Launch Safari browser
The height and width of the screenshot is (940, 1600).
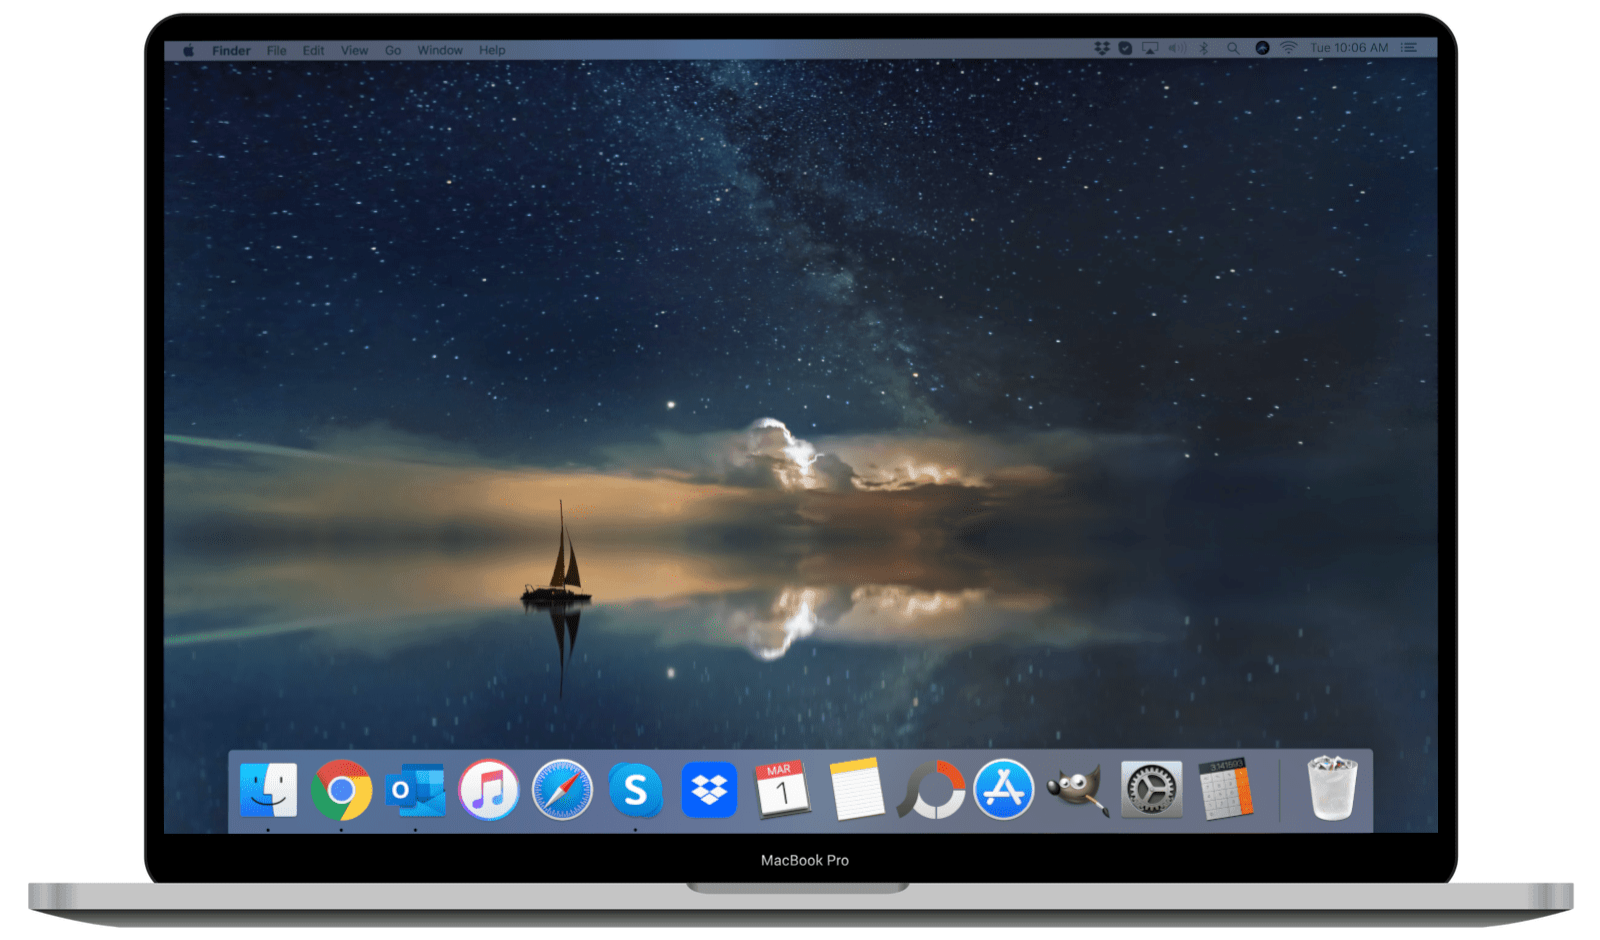563,790
